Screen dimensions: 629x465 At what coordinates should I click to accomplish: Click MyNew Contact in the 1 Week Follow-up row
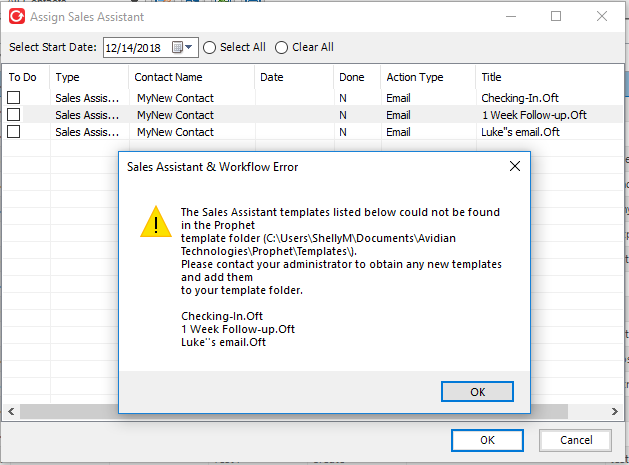click(x=175, y=115)
